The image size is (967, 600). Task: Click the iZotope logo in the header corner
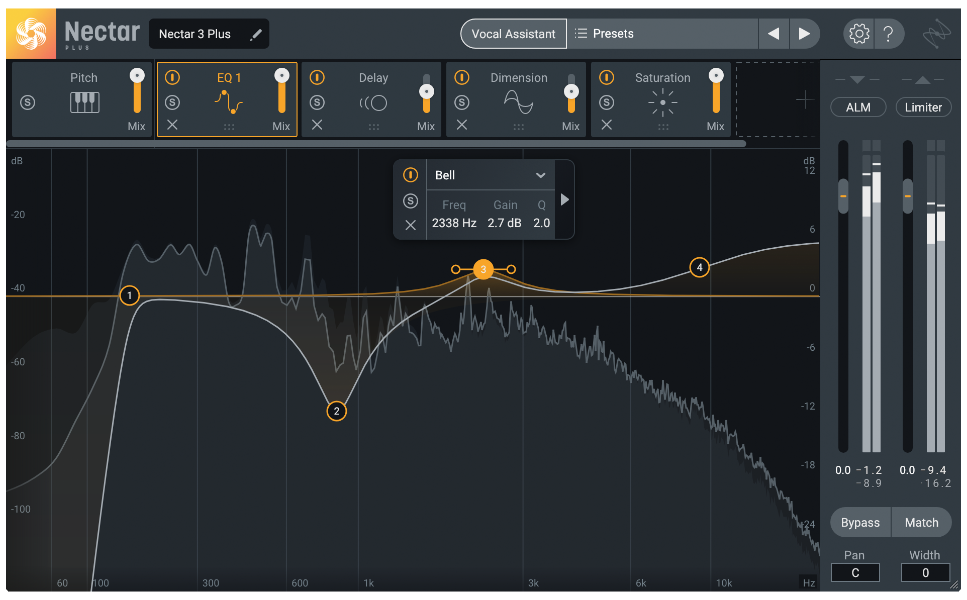936,34
